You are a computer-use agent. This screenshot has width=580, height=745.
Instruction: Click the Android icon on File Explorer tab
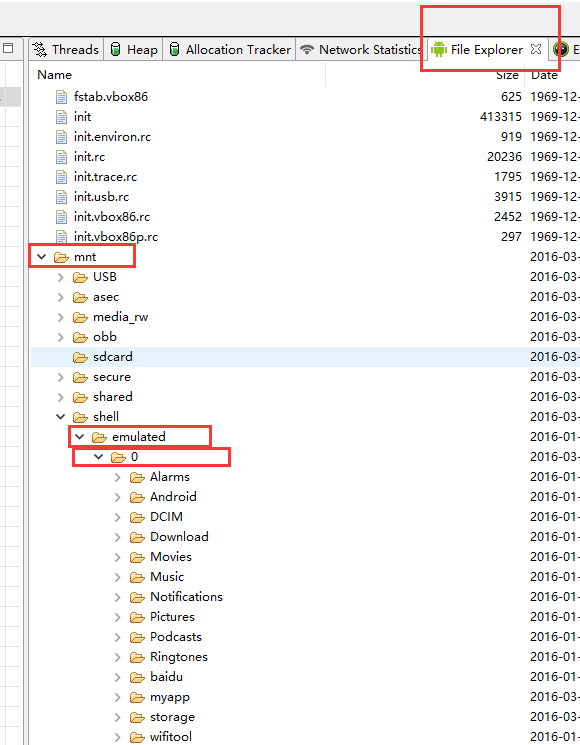pyautogui.click(x=439, y=49)
